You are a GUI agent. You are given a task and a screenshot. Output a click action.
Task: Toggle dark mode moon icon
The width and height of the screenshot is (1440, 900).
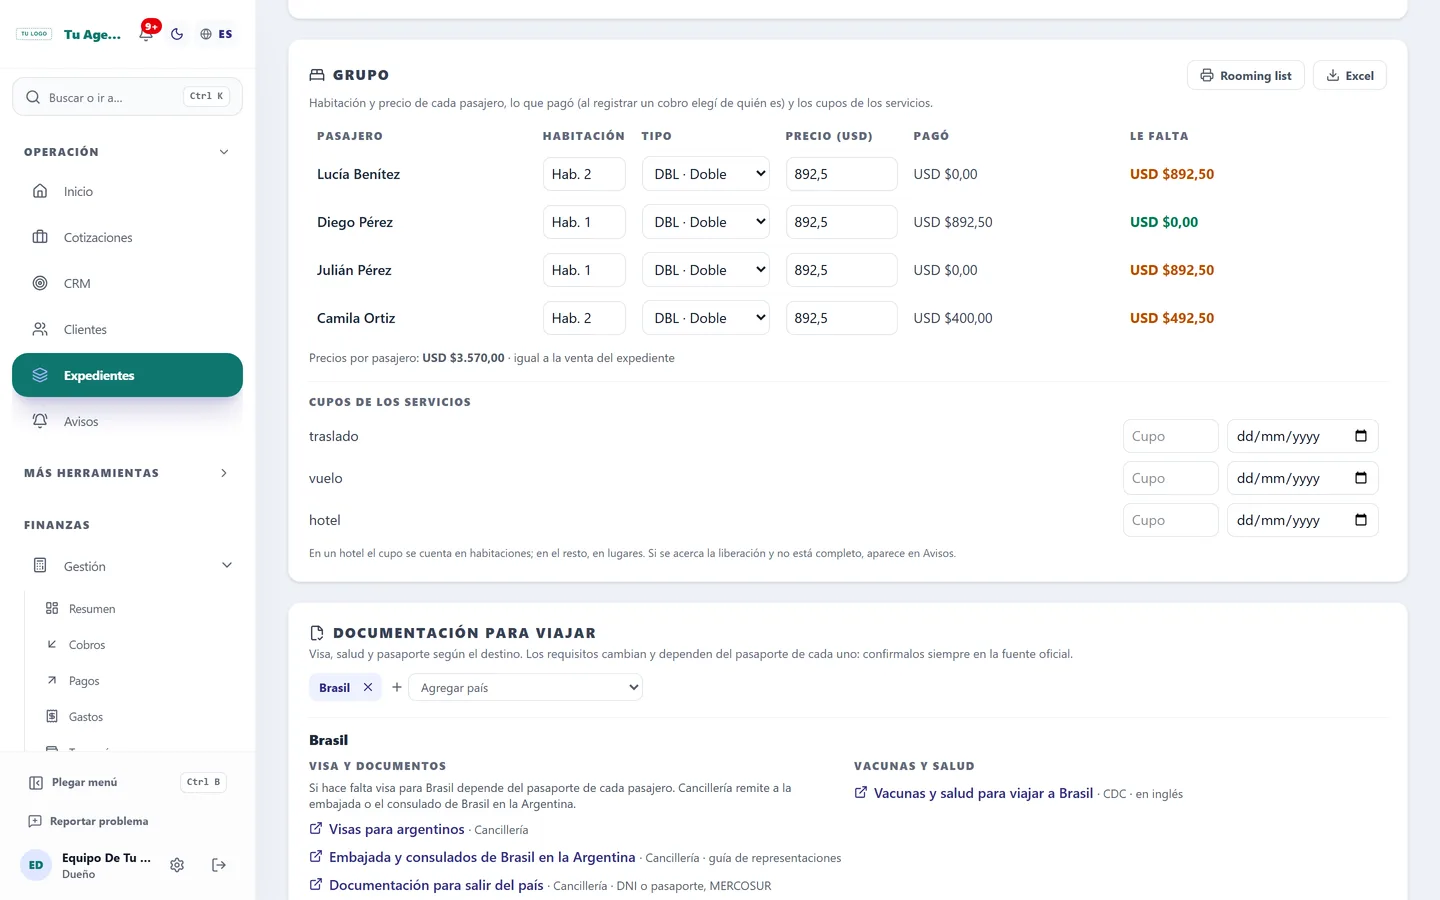177,34
